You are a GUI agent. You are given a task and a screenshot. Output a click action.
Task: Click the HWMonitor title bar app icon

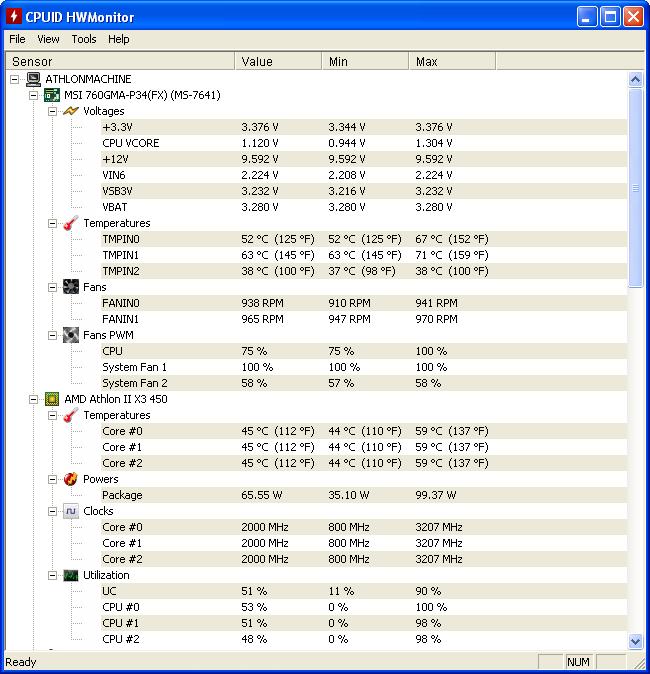(x=14, y=16)
